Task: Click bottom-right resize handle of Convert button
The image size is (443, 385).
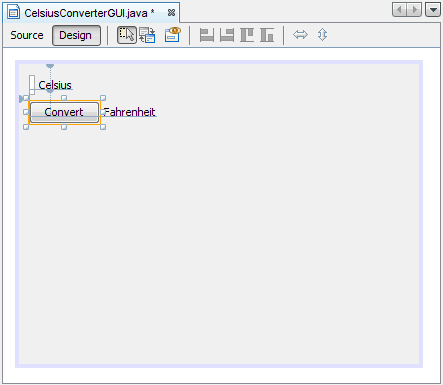Action: click(x=103, y=127)
